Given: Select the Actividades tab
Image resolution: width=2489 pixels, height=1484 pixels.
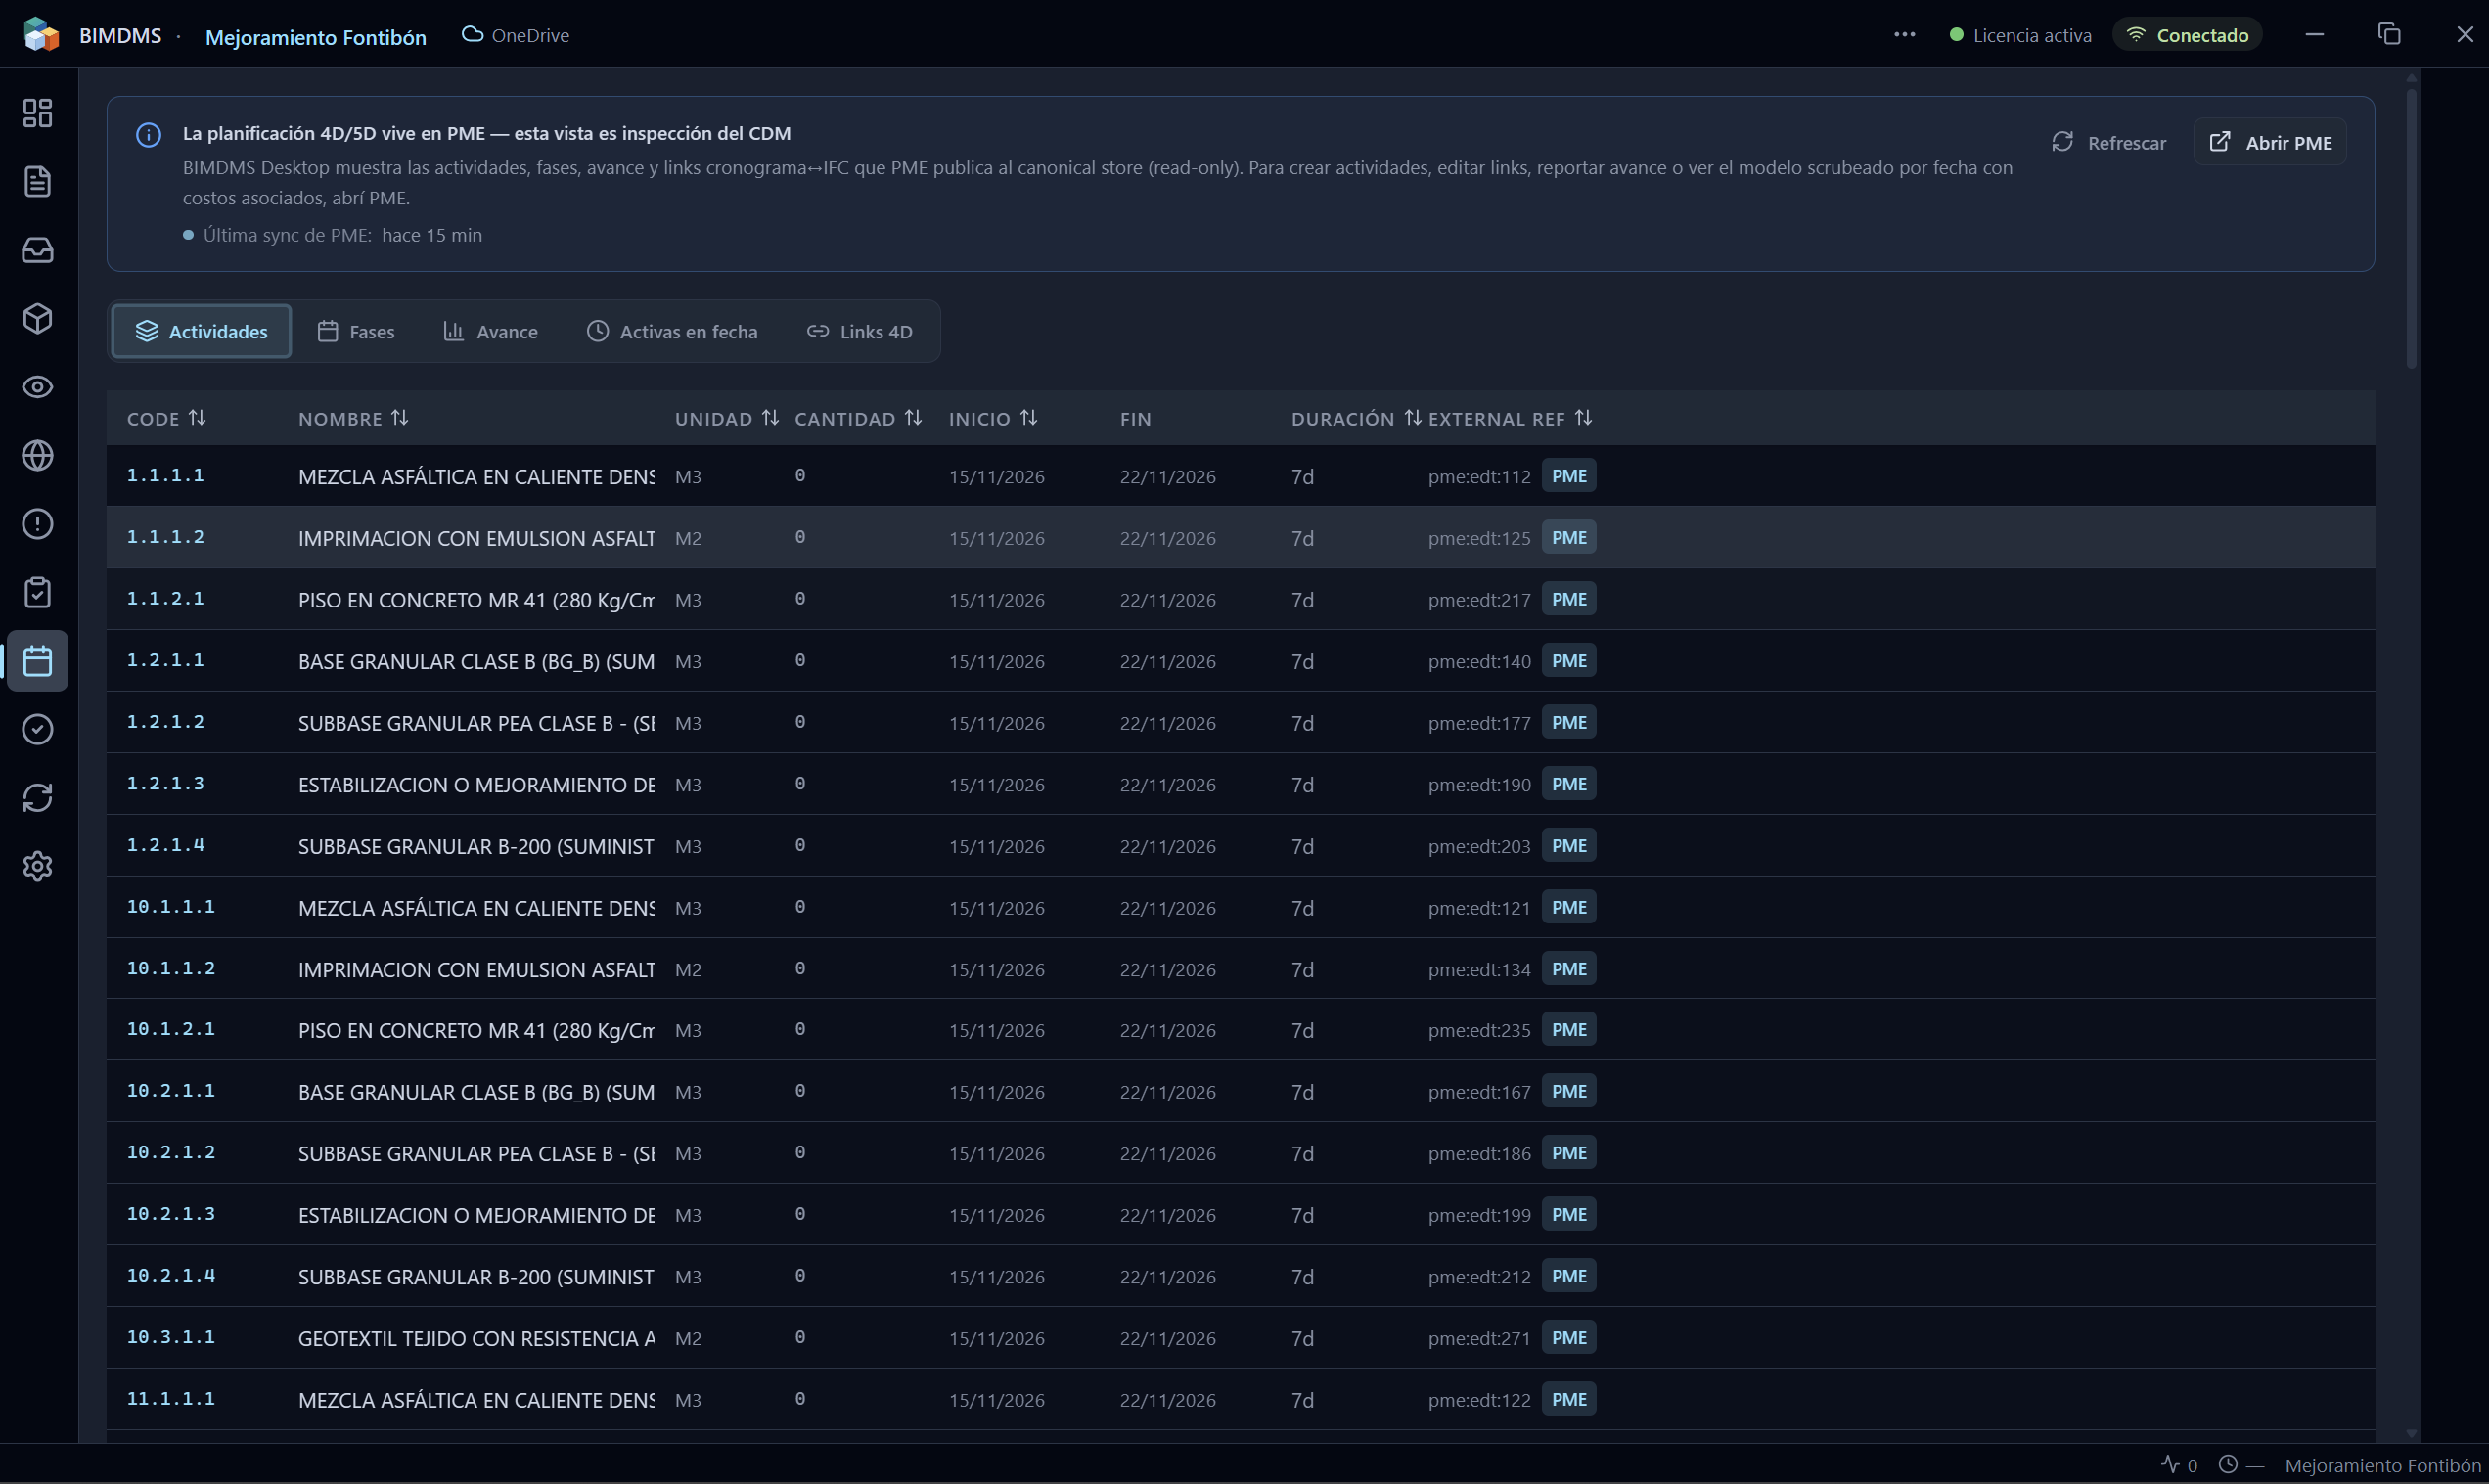Looking at the screenshot, I should click(x=201, y=331).
